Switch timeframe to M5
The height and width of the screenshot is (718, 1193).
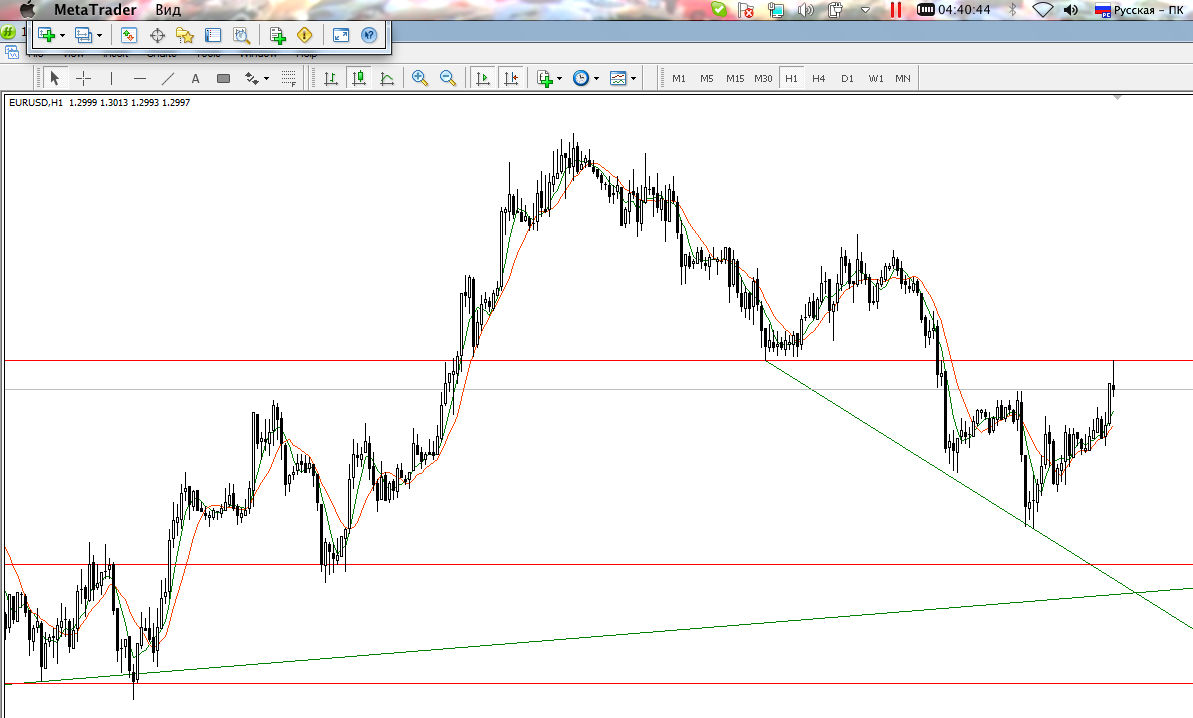pos(707,78)
